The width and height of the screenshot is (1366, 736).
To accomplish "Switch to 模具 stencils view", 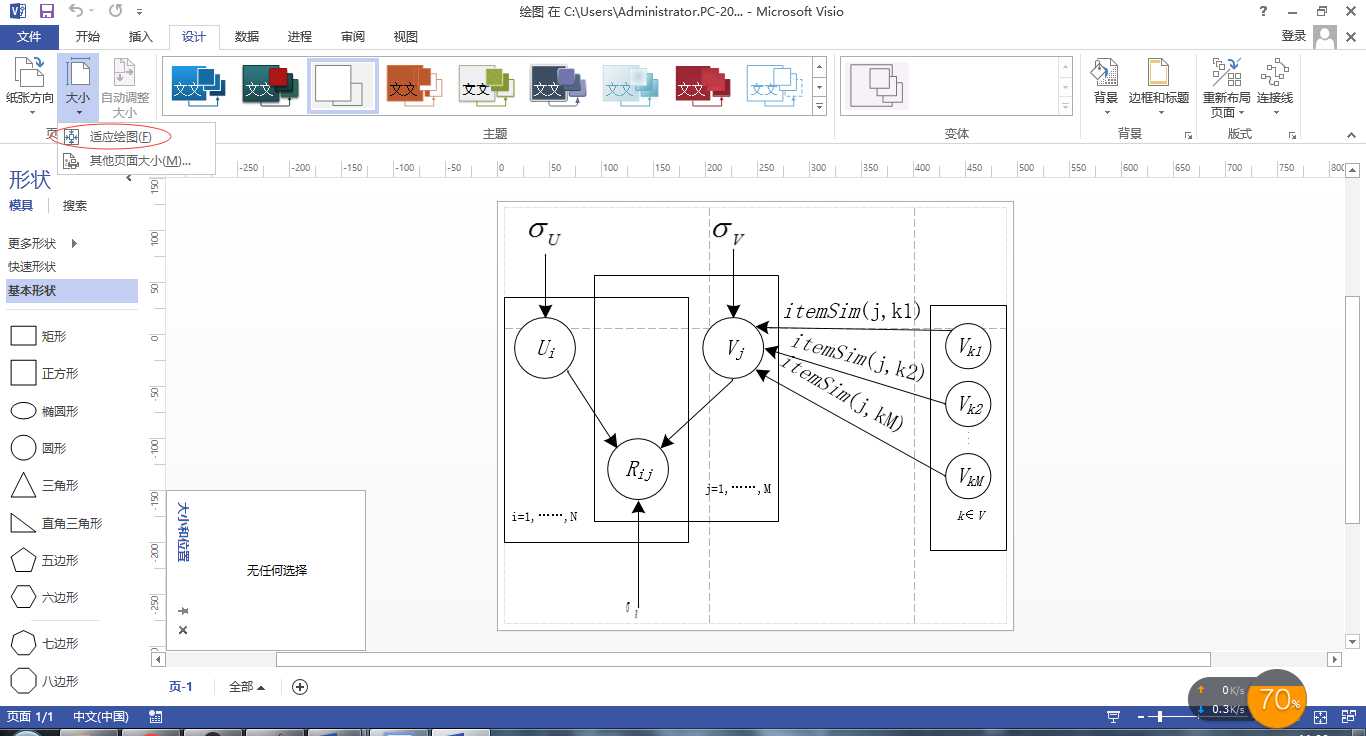I will point(21,205).
